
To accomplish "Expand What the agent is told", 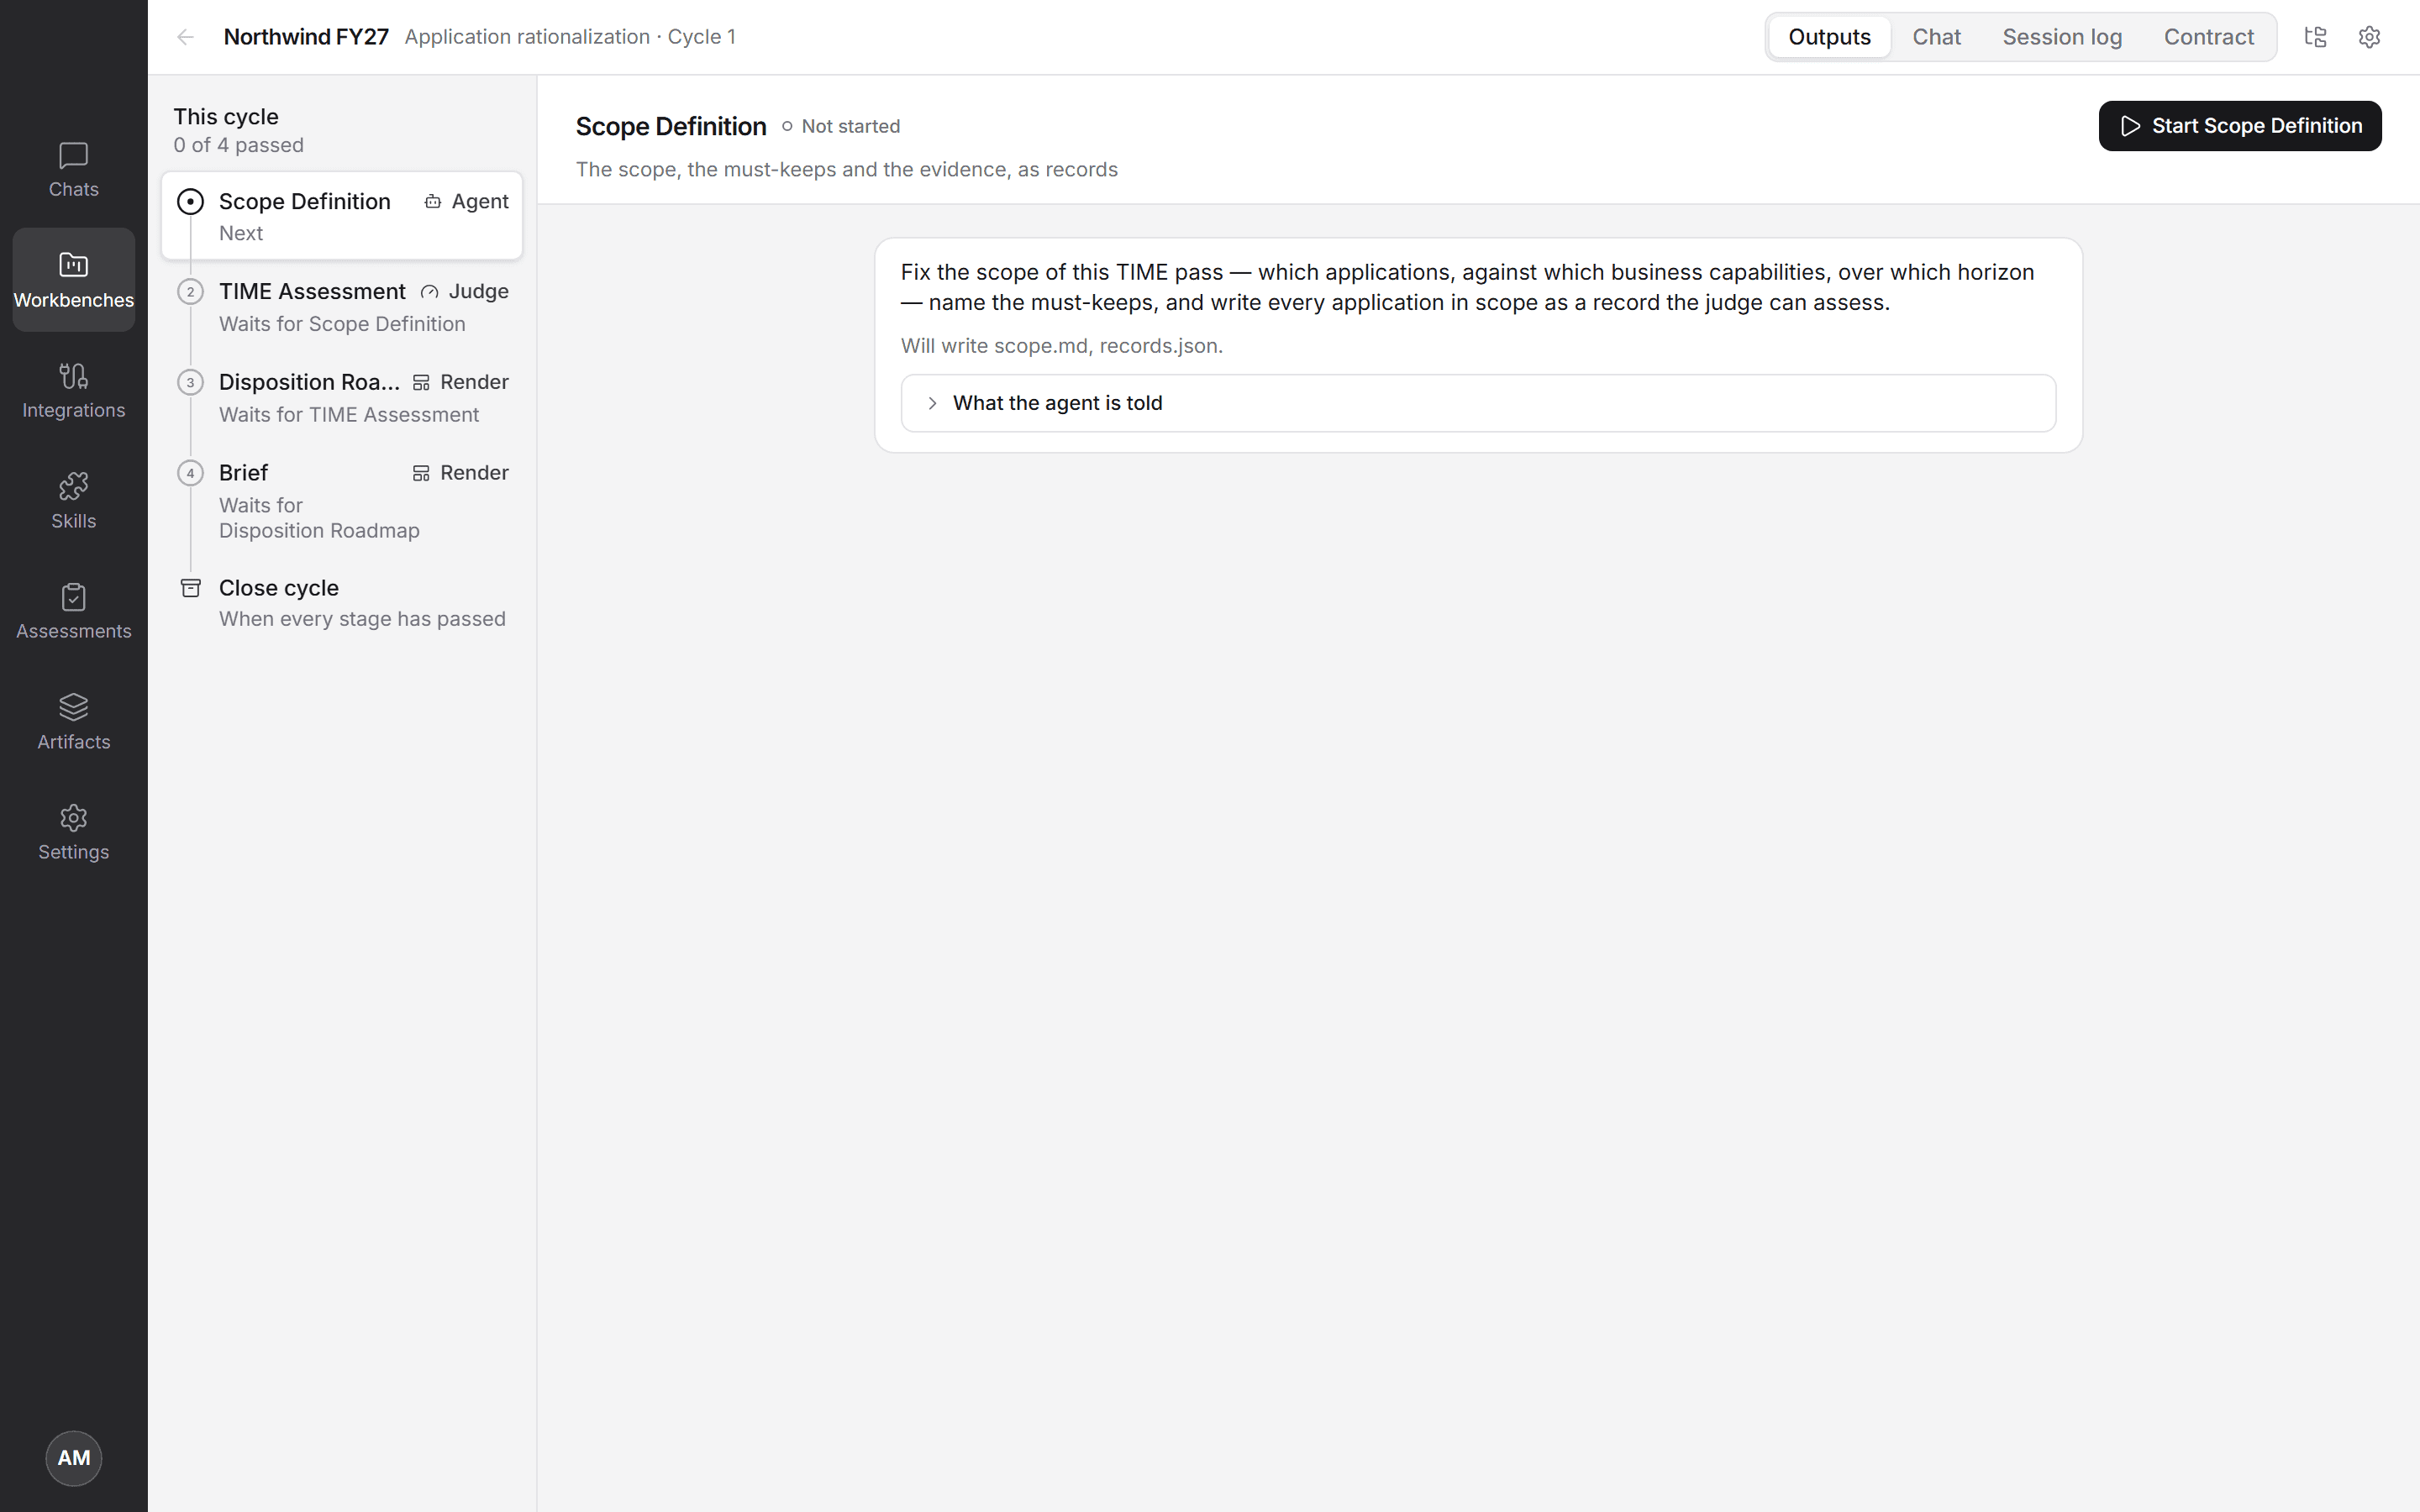I will (1478, 403).
